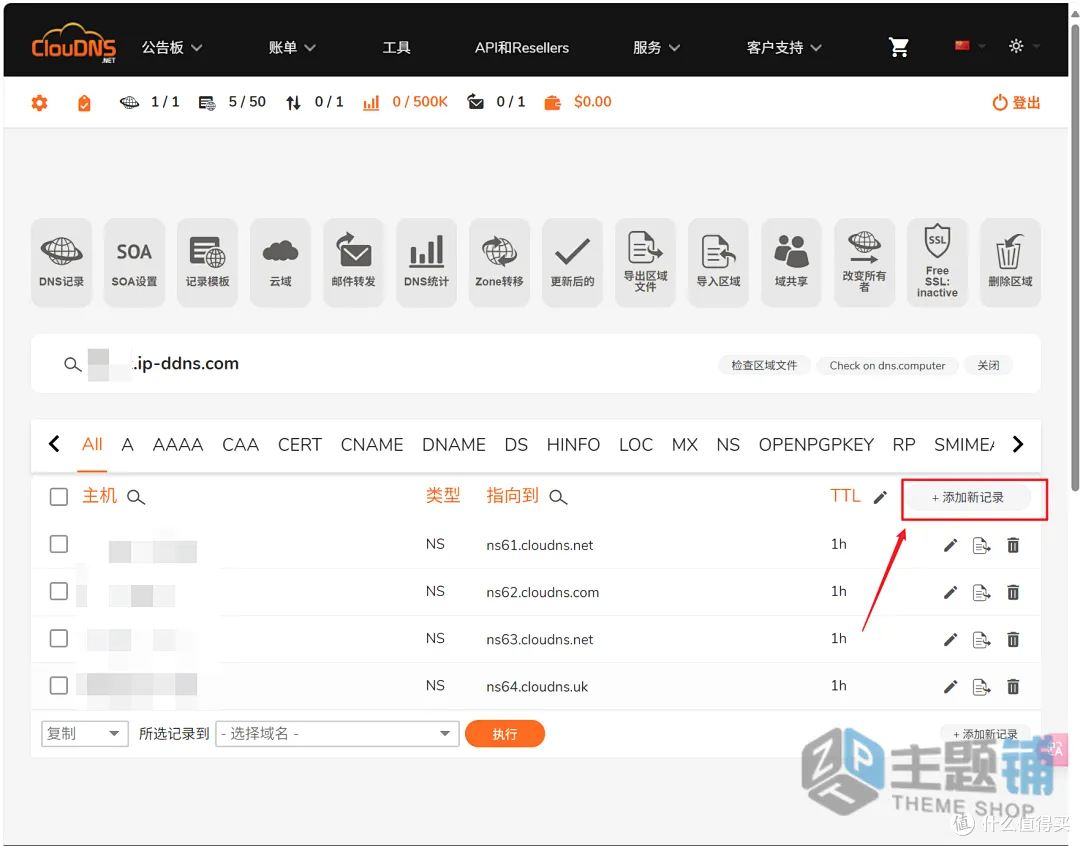Click Check on dns.computer button
This screenshot has height=846, width=1080.
[x=887, y=365]
